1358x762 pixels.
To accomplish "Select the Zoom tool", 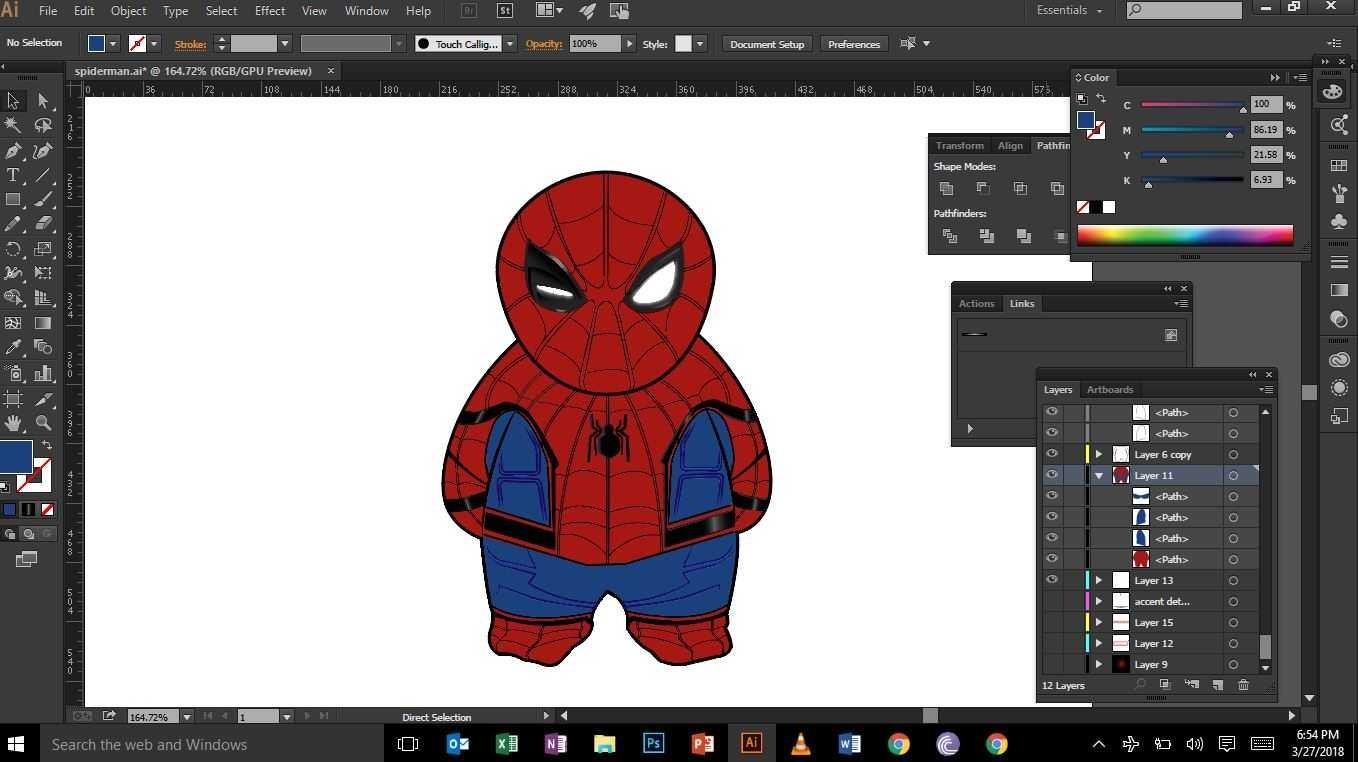I will (x=43, y=423).
